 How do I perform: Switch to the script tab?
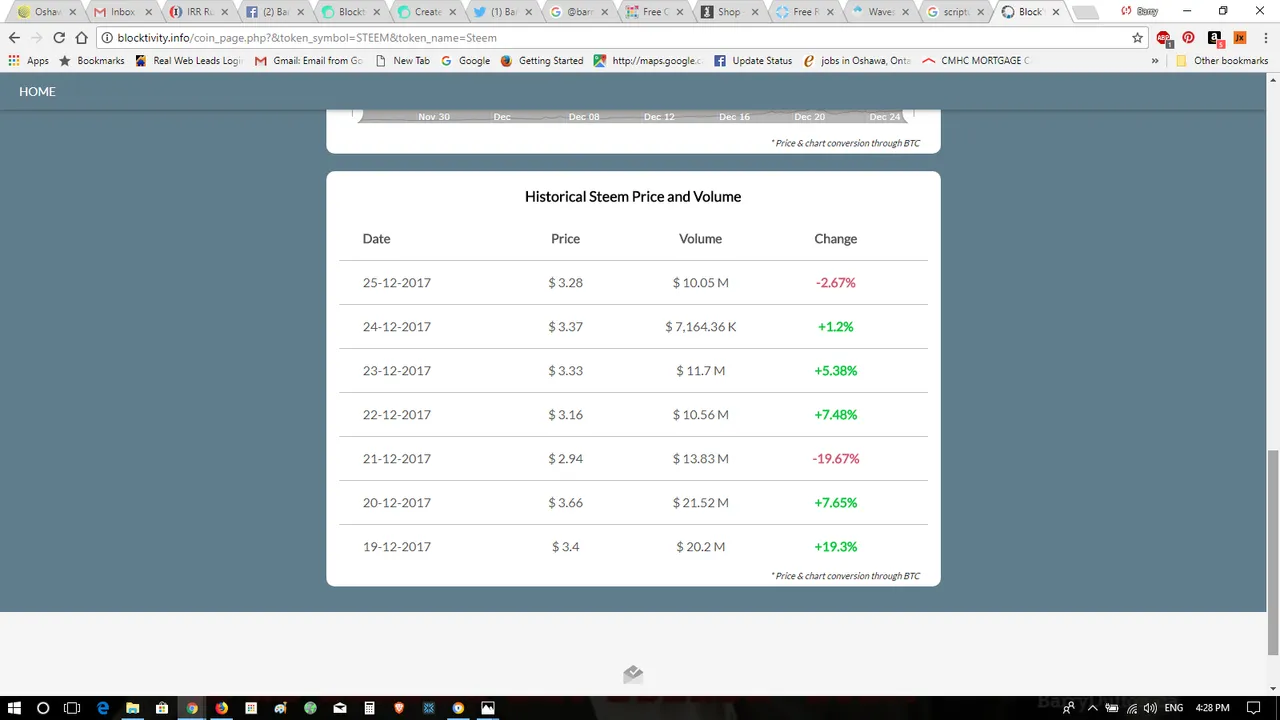coord(956,12)
